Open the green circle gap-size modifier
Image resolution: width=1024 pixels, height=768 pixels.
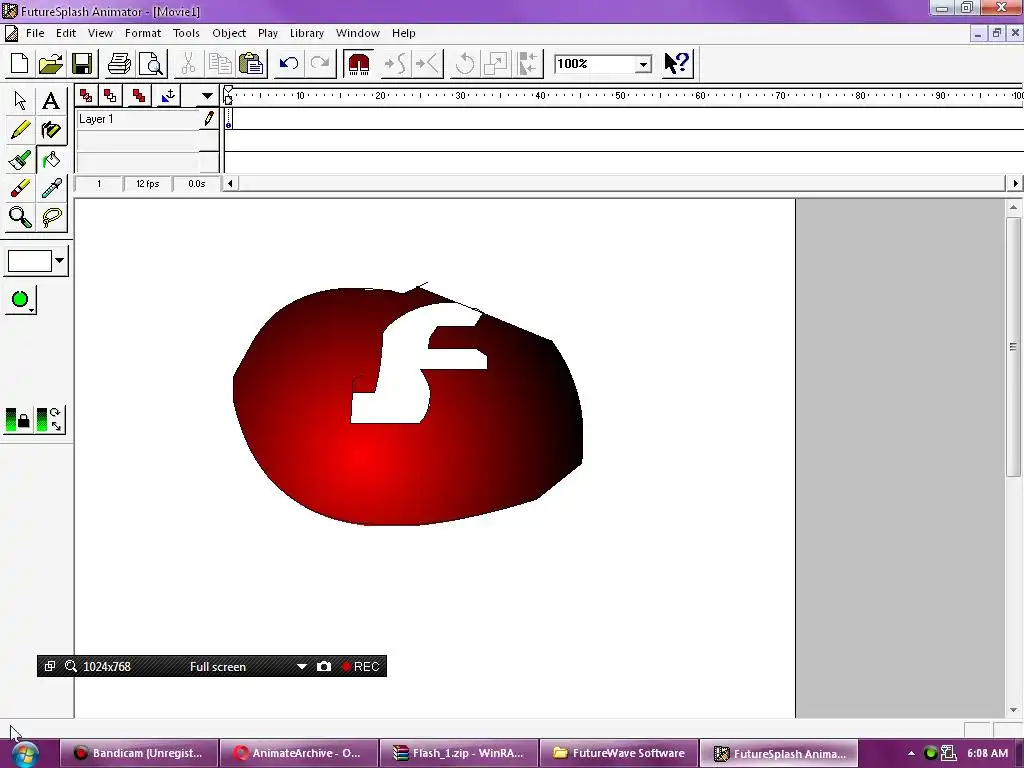[21, 300]
